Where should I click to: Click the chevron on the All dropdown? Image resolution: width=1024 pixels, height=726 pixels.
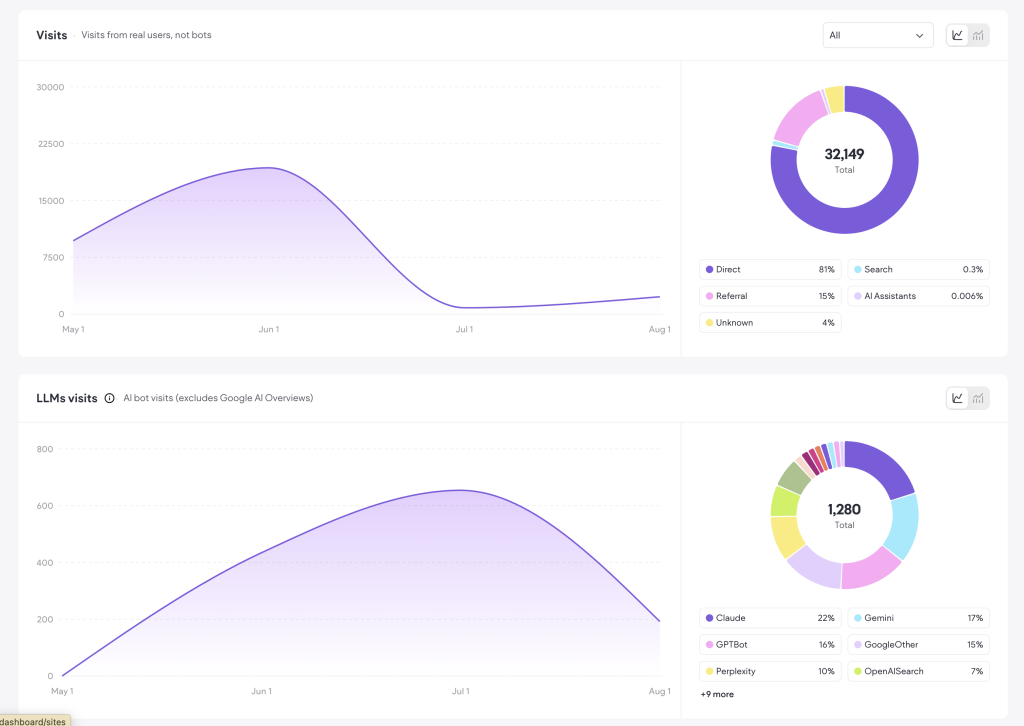[920, 36]
